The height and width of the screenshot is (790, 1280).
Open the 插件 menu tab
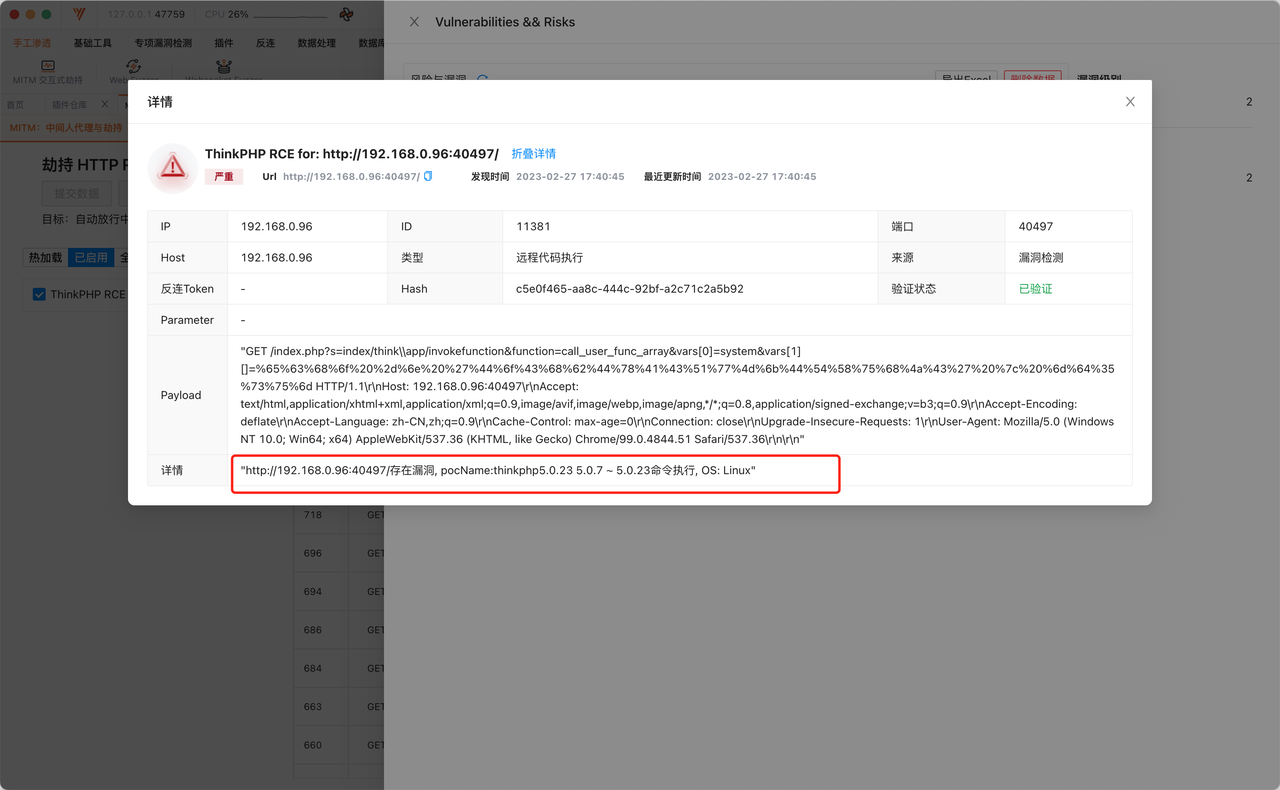click(224, 43)
